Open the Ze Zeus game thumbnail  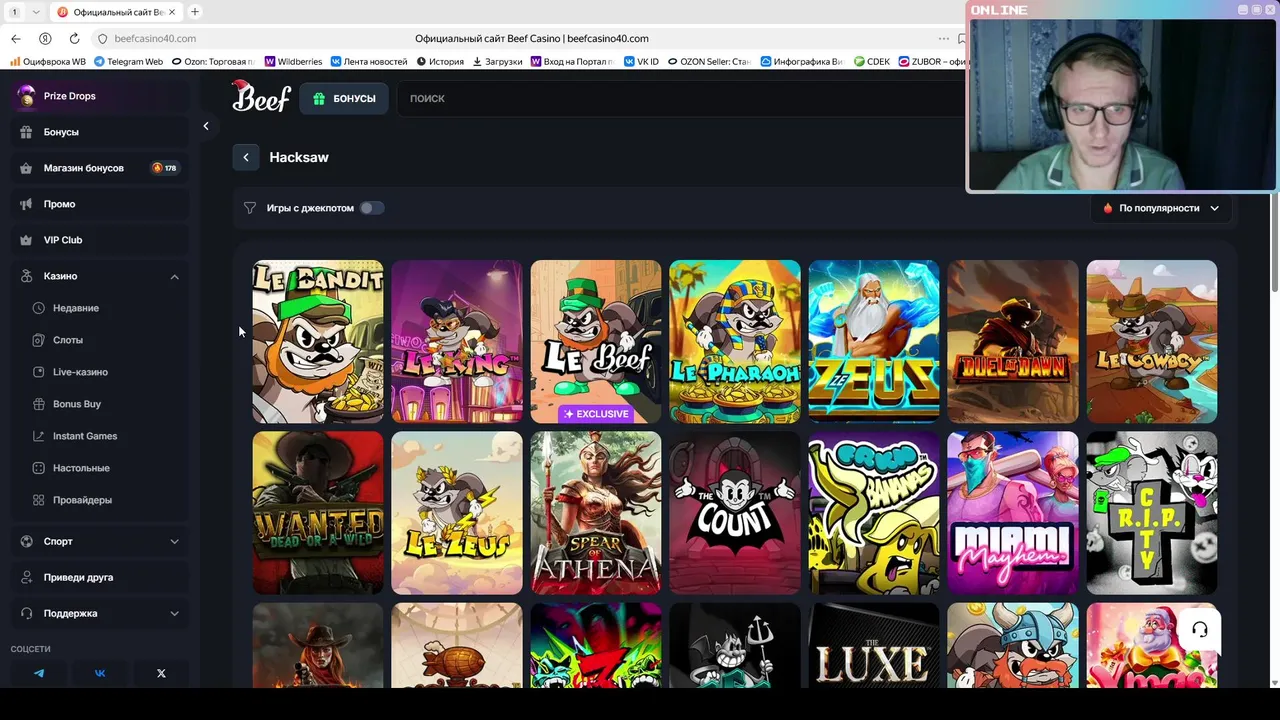(874, 342)
